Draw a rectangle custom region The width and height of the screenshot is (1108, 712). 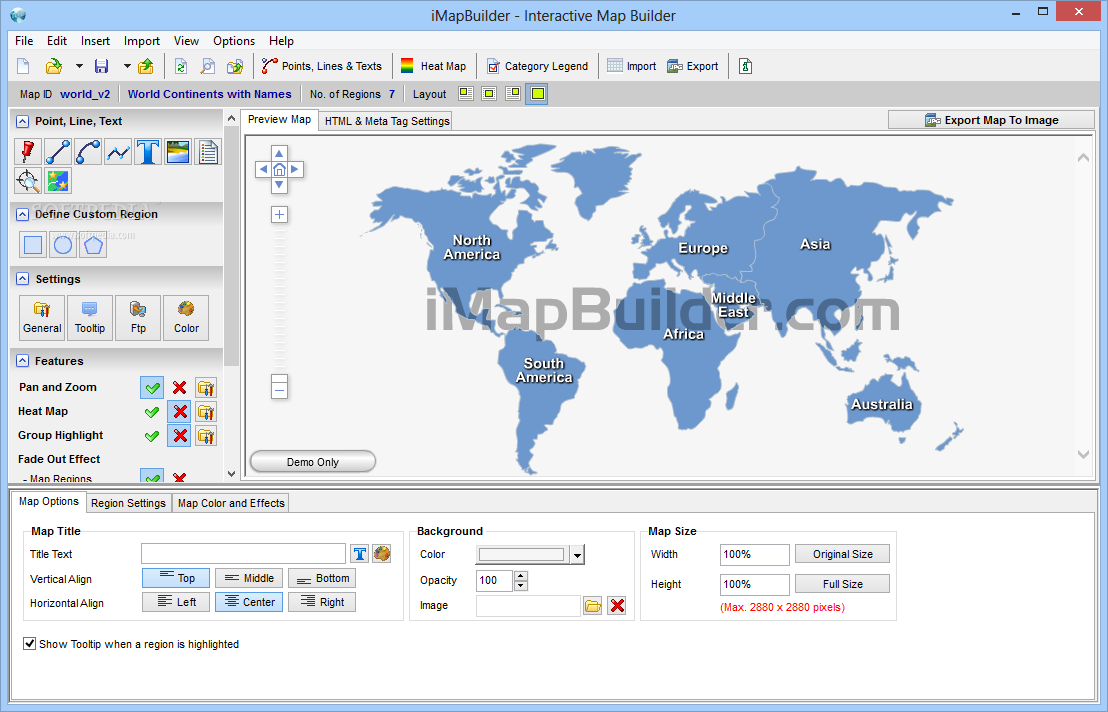[33, 245]
